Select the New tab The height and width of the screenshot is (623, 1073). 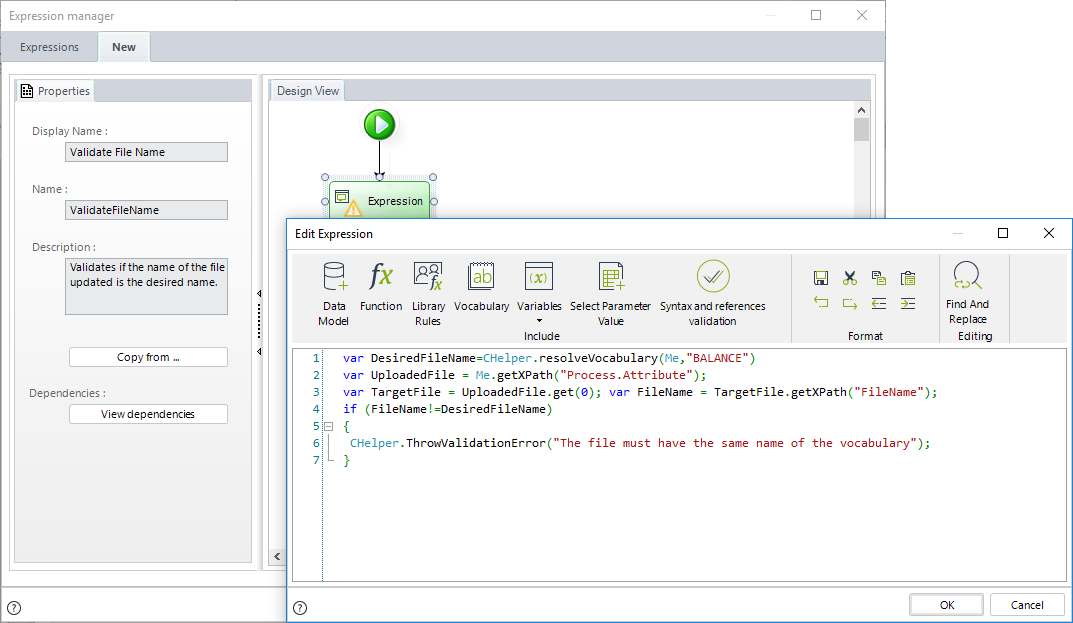[x=124, y=47]
